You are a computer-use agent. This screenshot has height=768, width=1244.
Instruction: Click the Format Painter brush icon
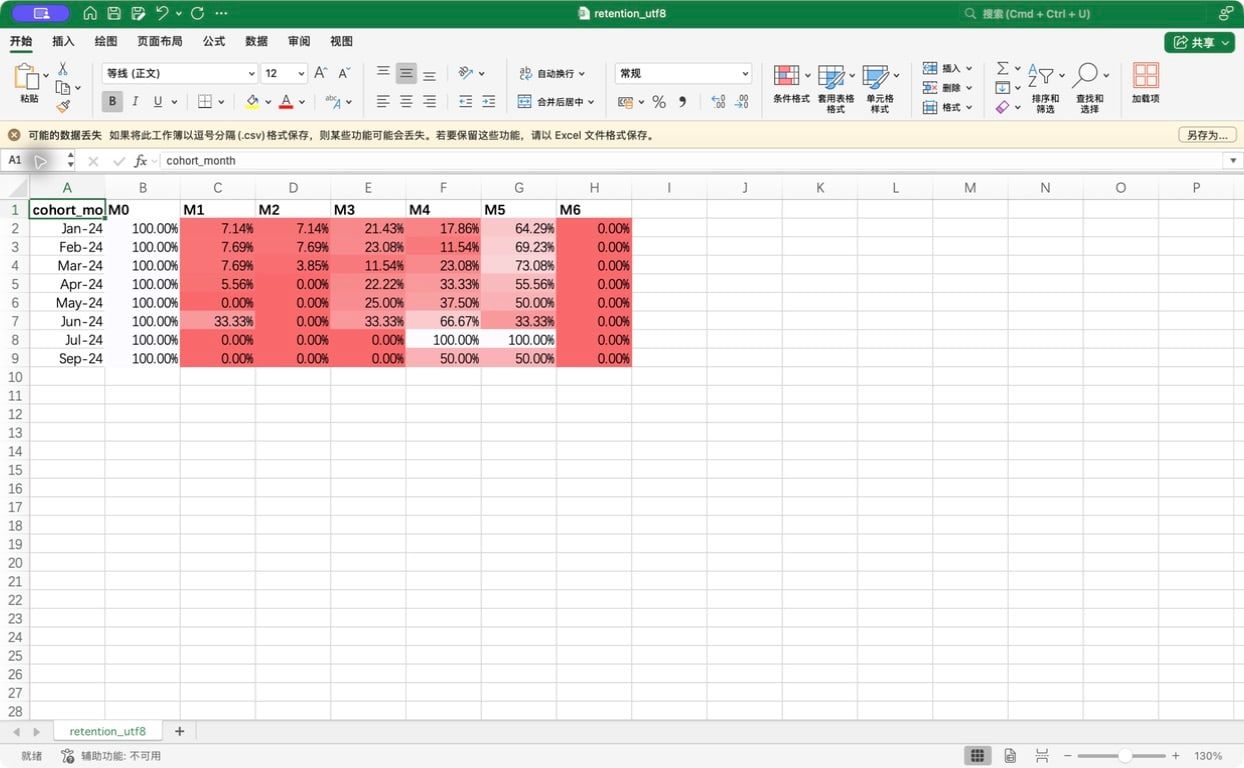click(x=63, y=106)
